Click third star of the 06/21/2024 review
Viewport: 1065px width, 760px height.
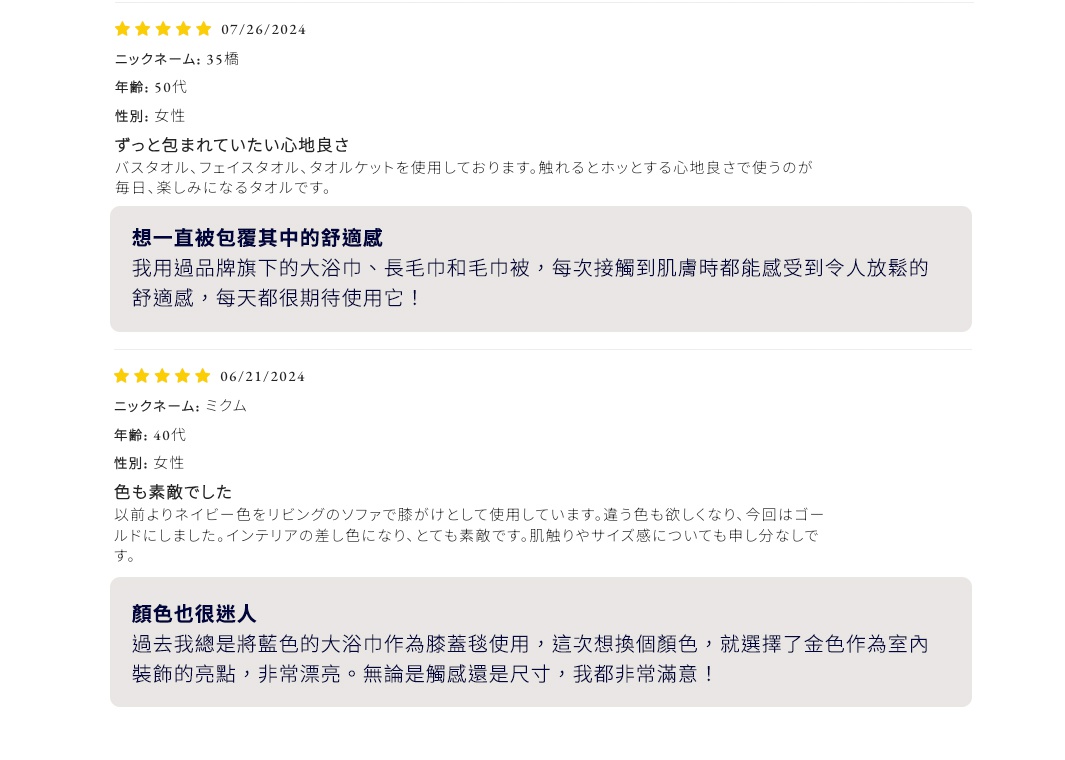(x=162, y=376)
